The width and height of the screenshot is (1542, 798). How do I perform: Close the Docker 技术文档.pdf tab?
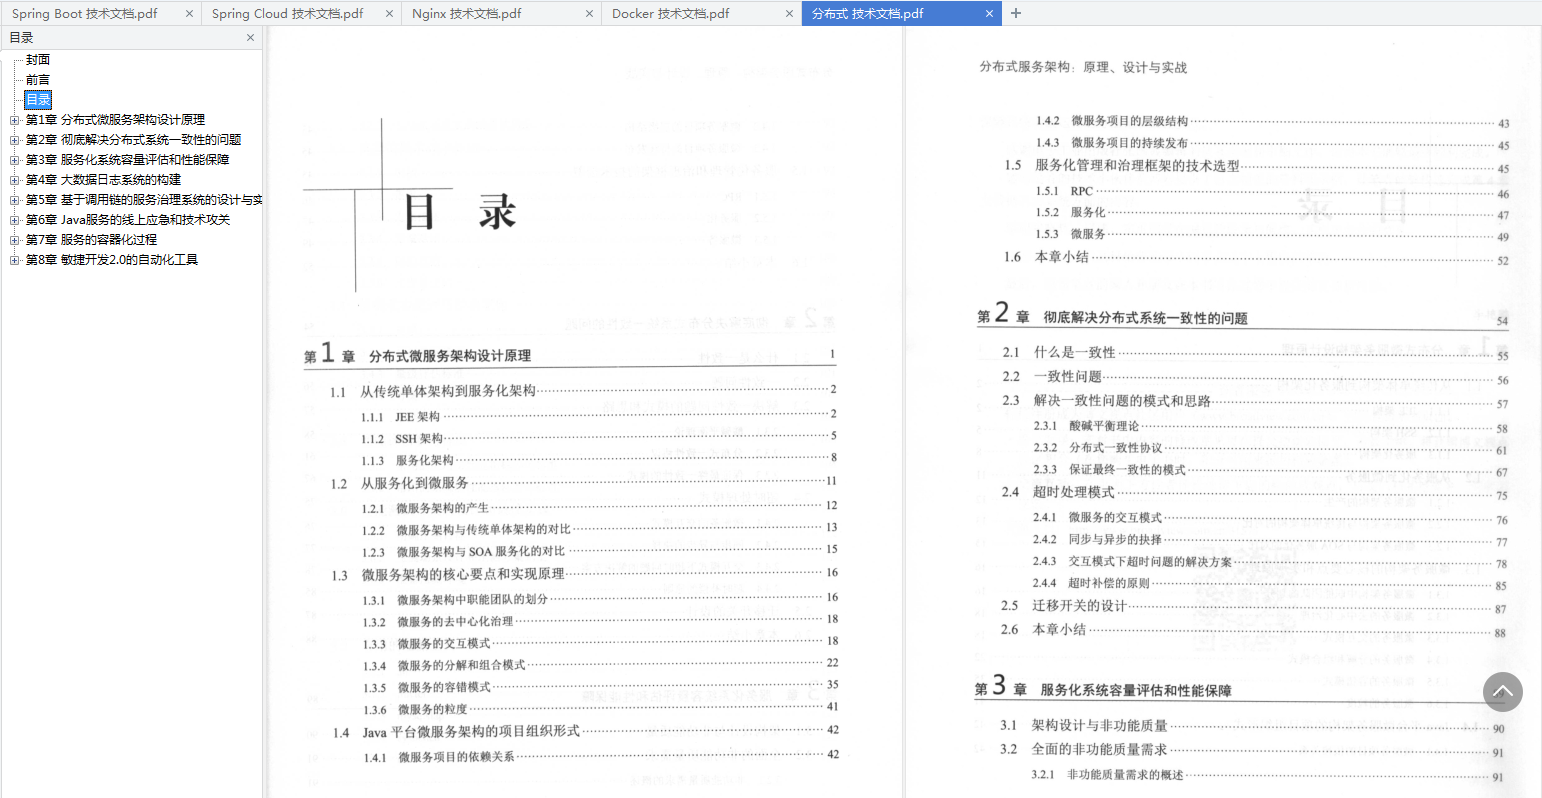point(790,13)
